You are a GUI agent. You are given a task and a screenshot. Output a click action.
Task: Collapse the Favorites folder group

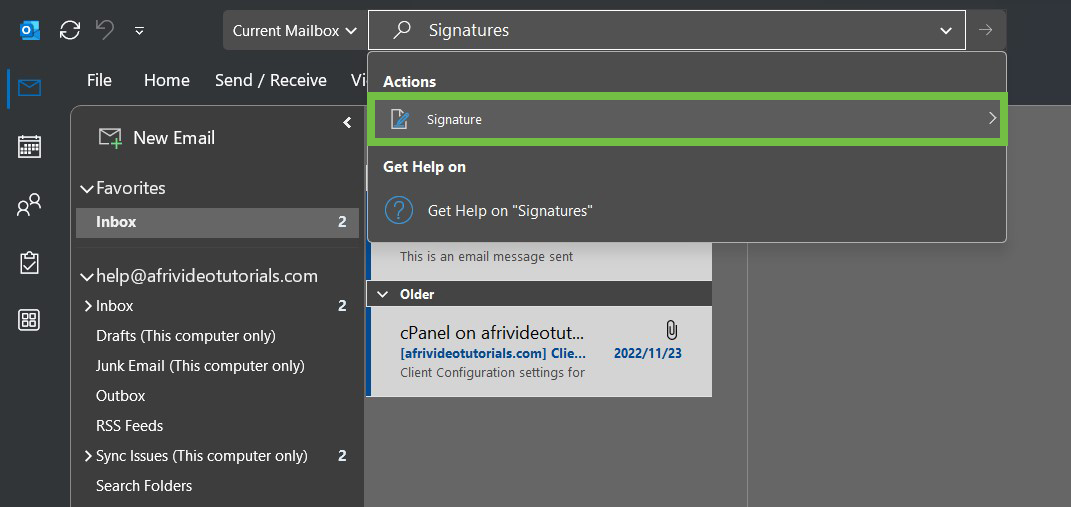[x=86, y=188]
